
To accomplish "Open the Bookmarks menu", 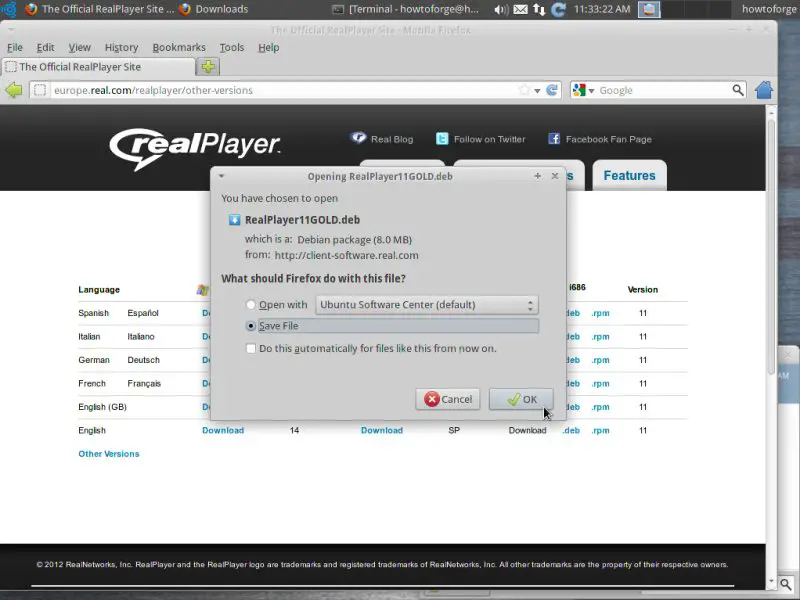I will (179, 47).
